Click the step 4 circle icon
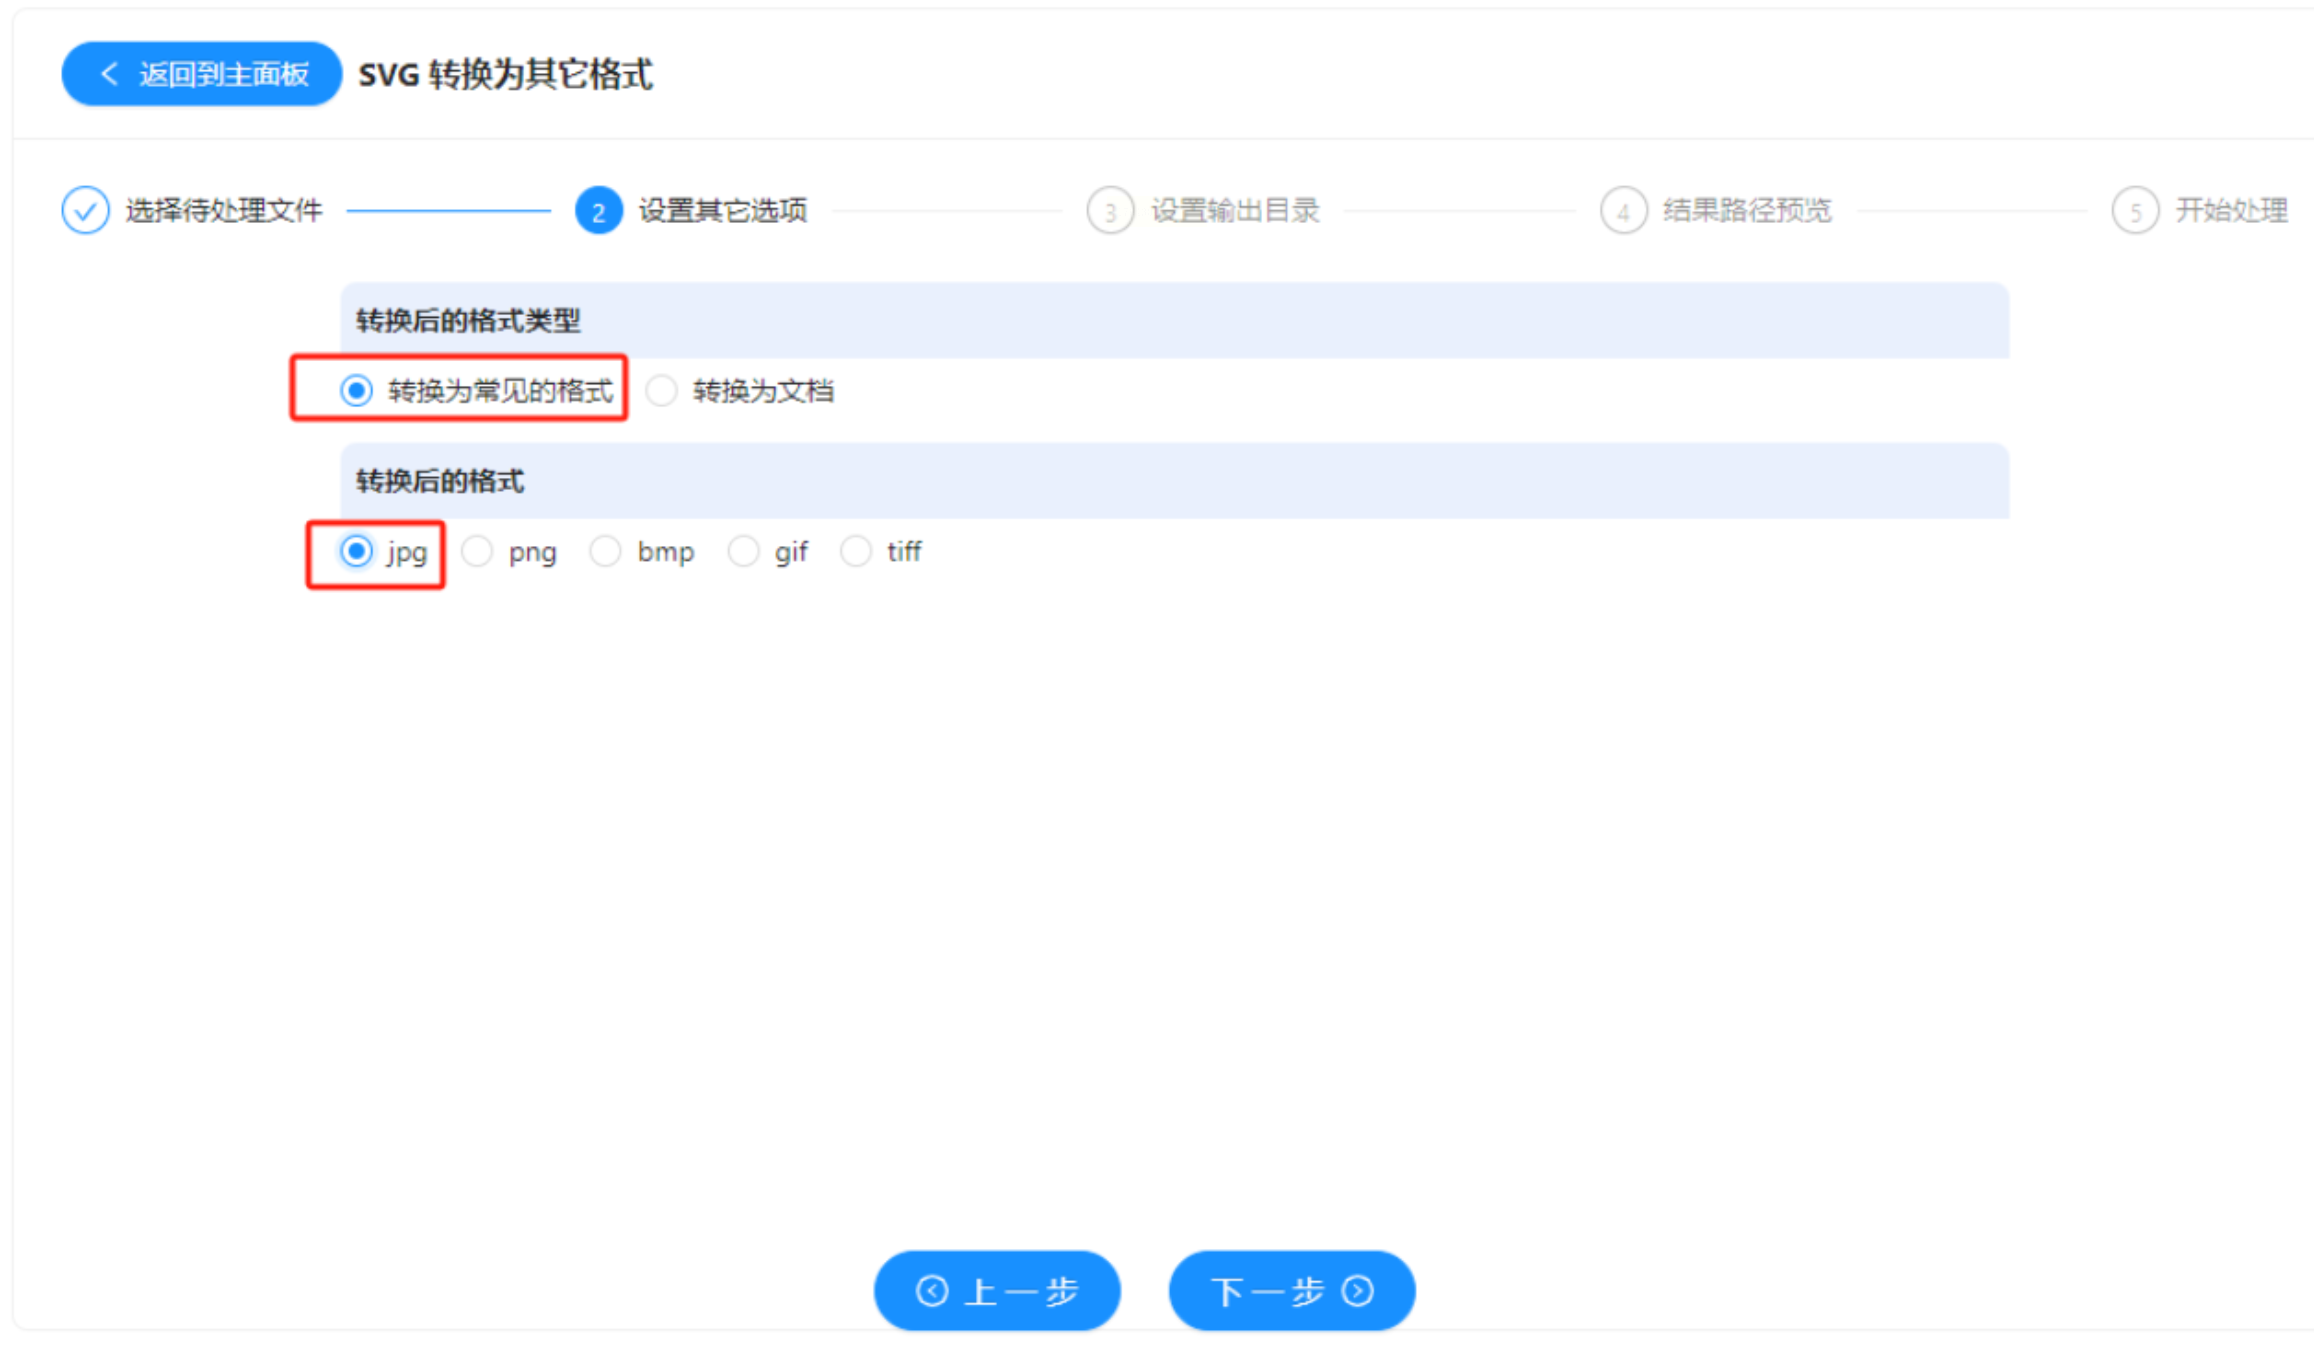 click(x=1623, y=211)
